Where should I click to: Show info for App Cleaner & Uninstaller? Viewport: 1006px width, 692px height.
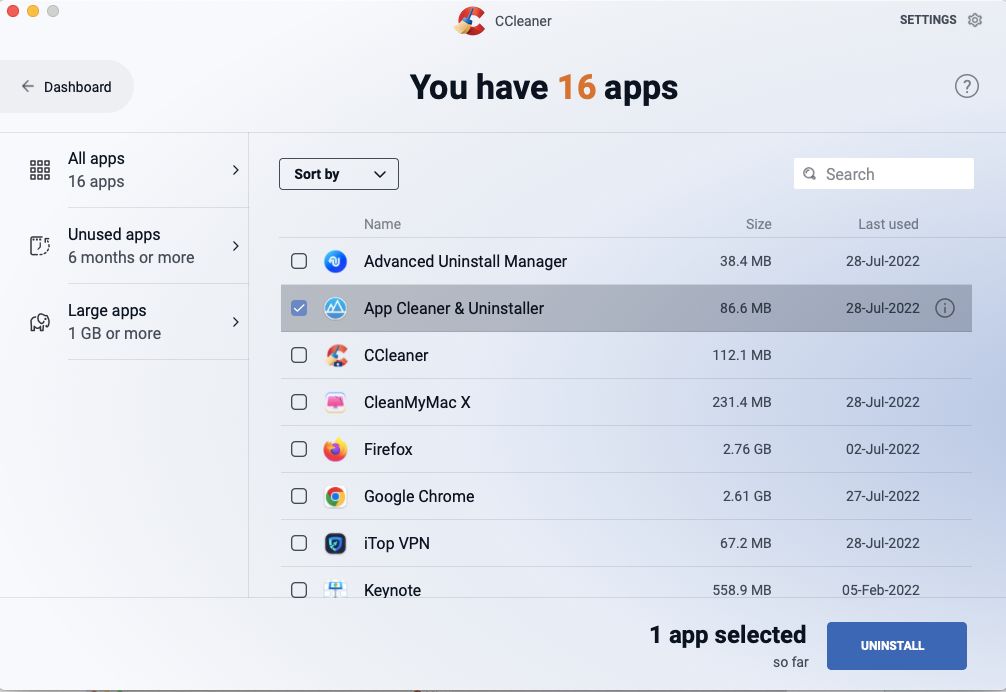point(944,308)
